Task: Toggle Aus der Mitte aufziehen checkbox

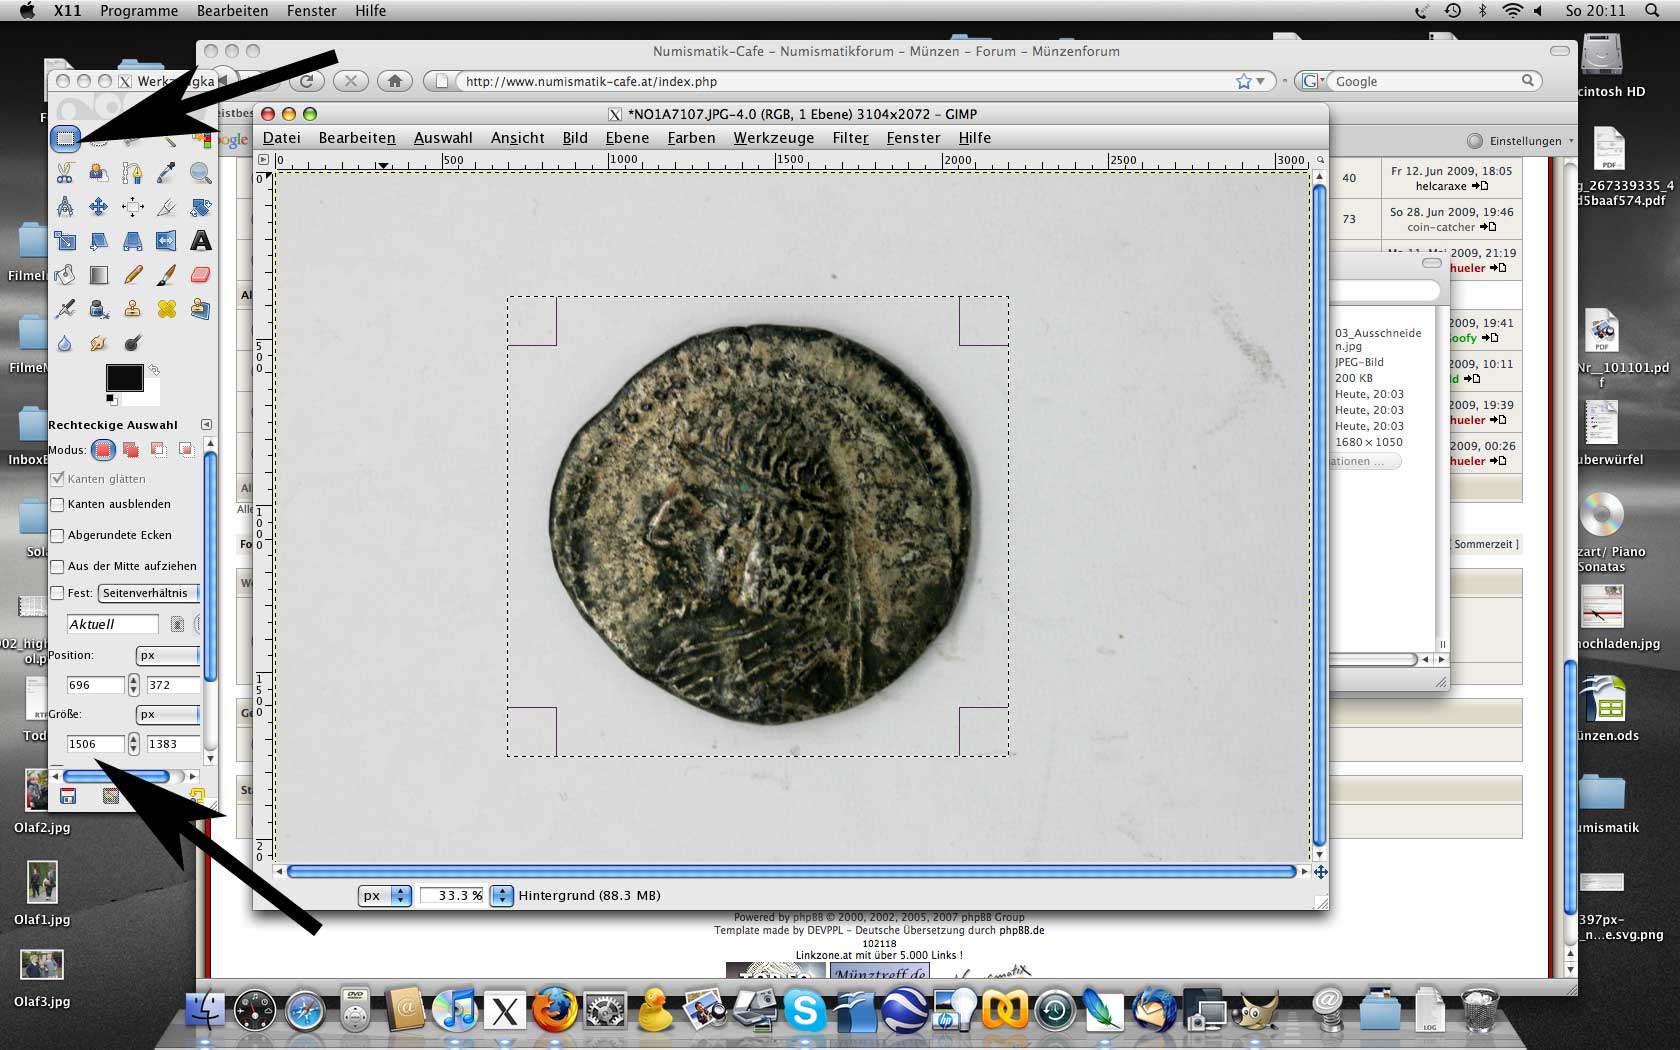Action: [x=58, y=567]
